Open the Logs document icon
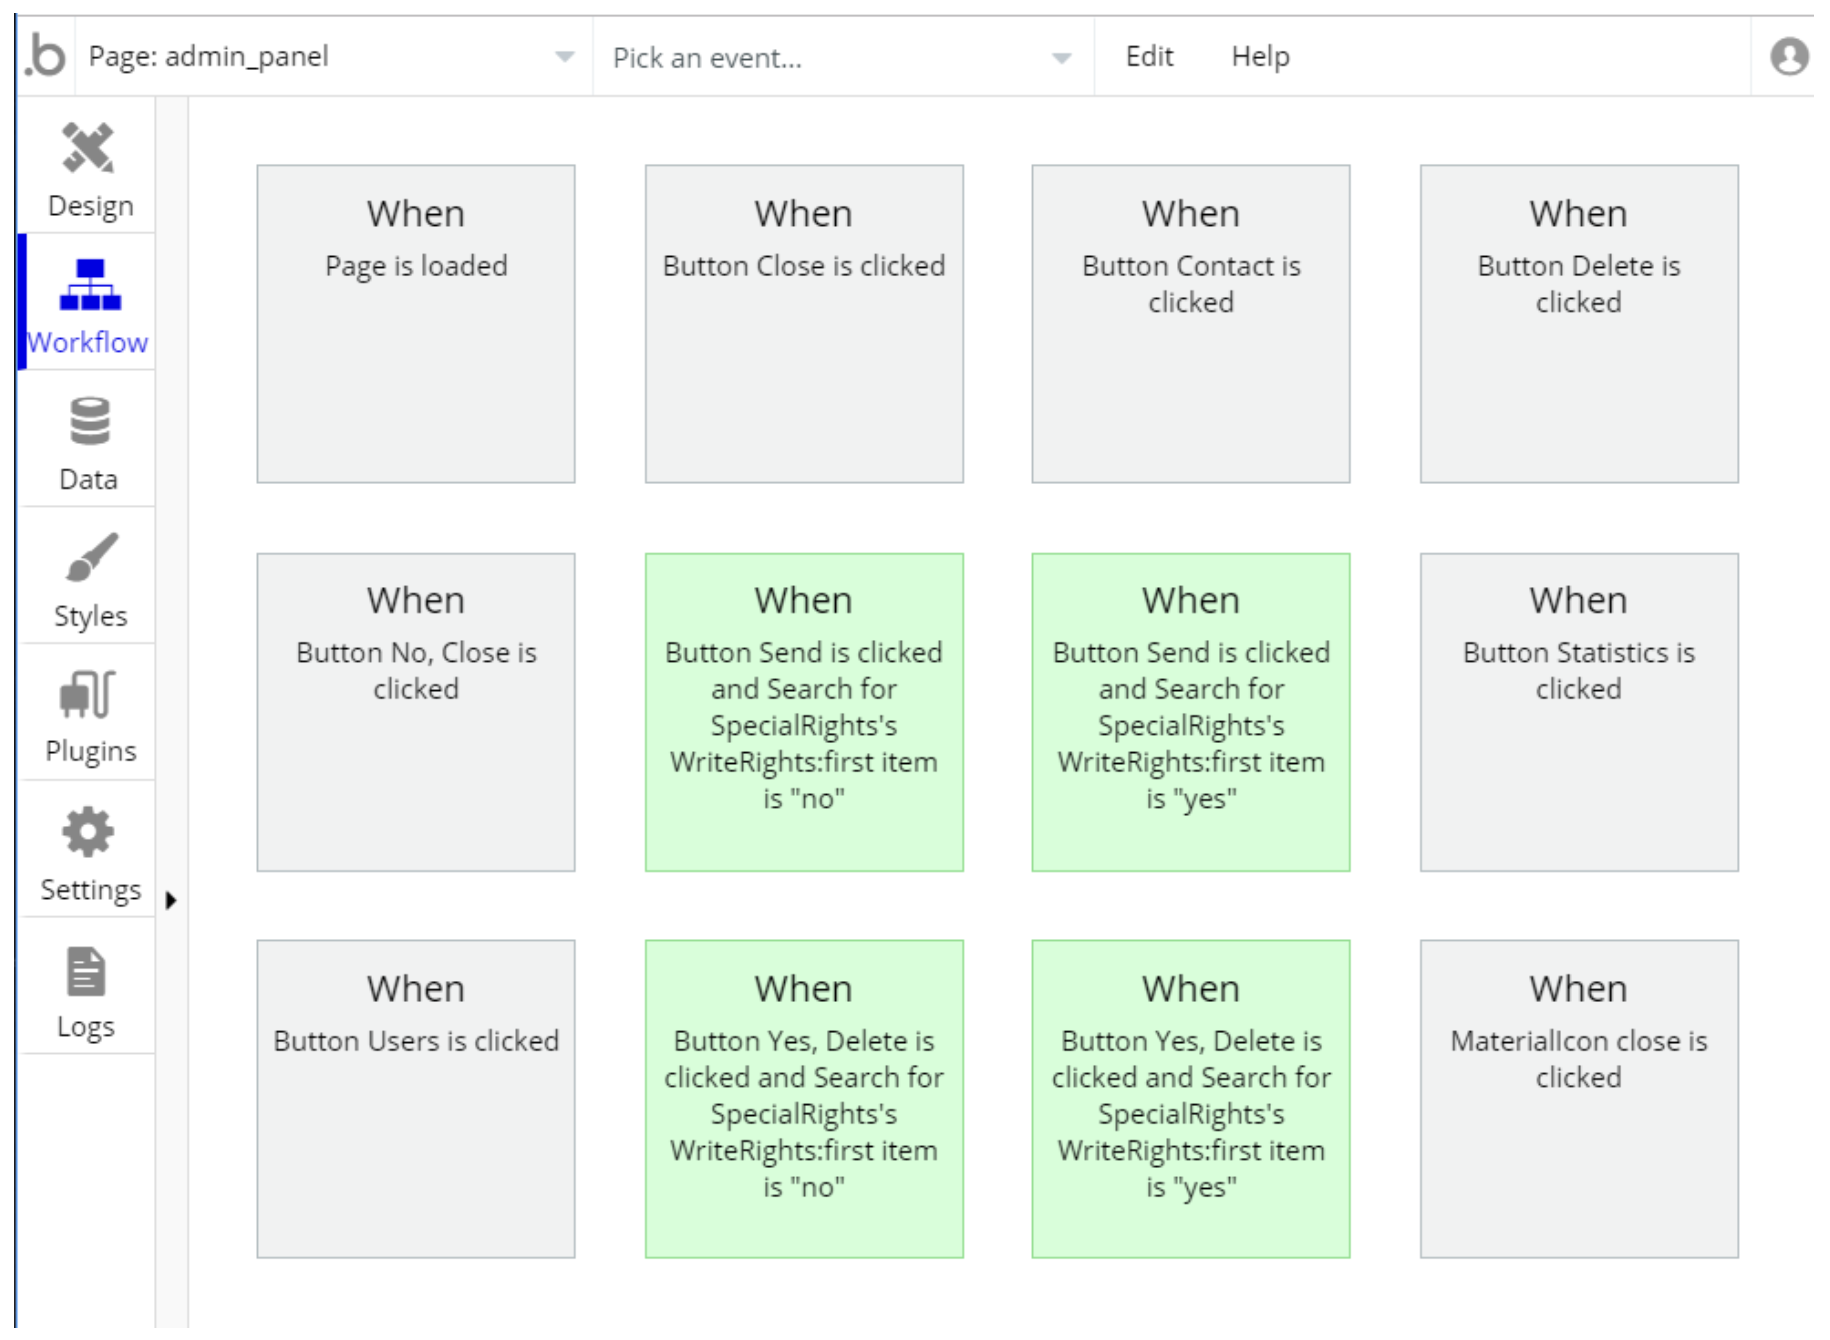1830x1340 pixels. click(86, 971)
